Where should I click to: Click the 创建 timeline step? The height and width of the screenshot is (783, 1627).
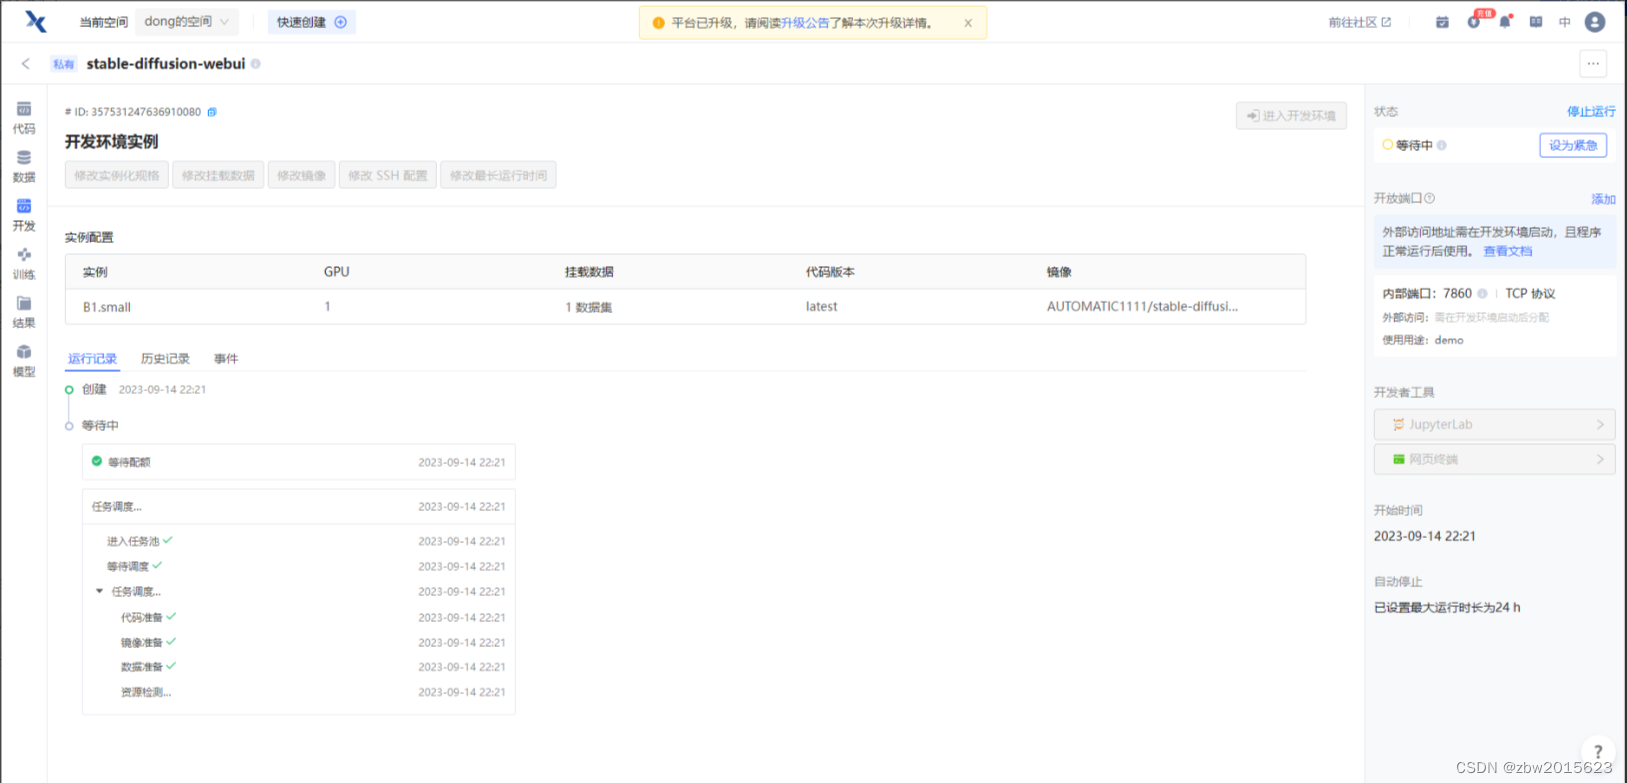pos(94,390)
